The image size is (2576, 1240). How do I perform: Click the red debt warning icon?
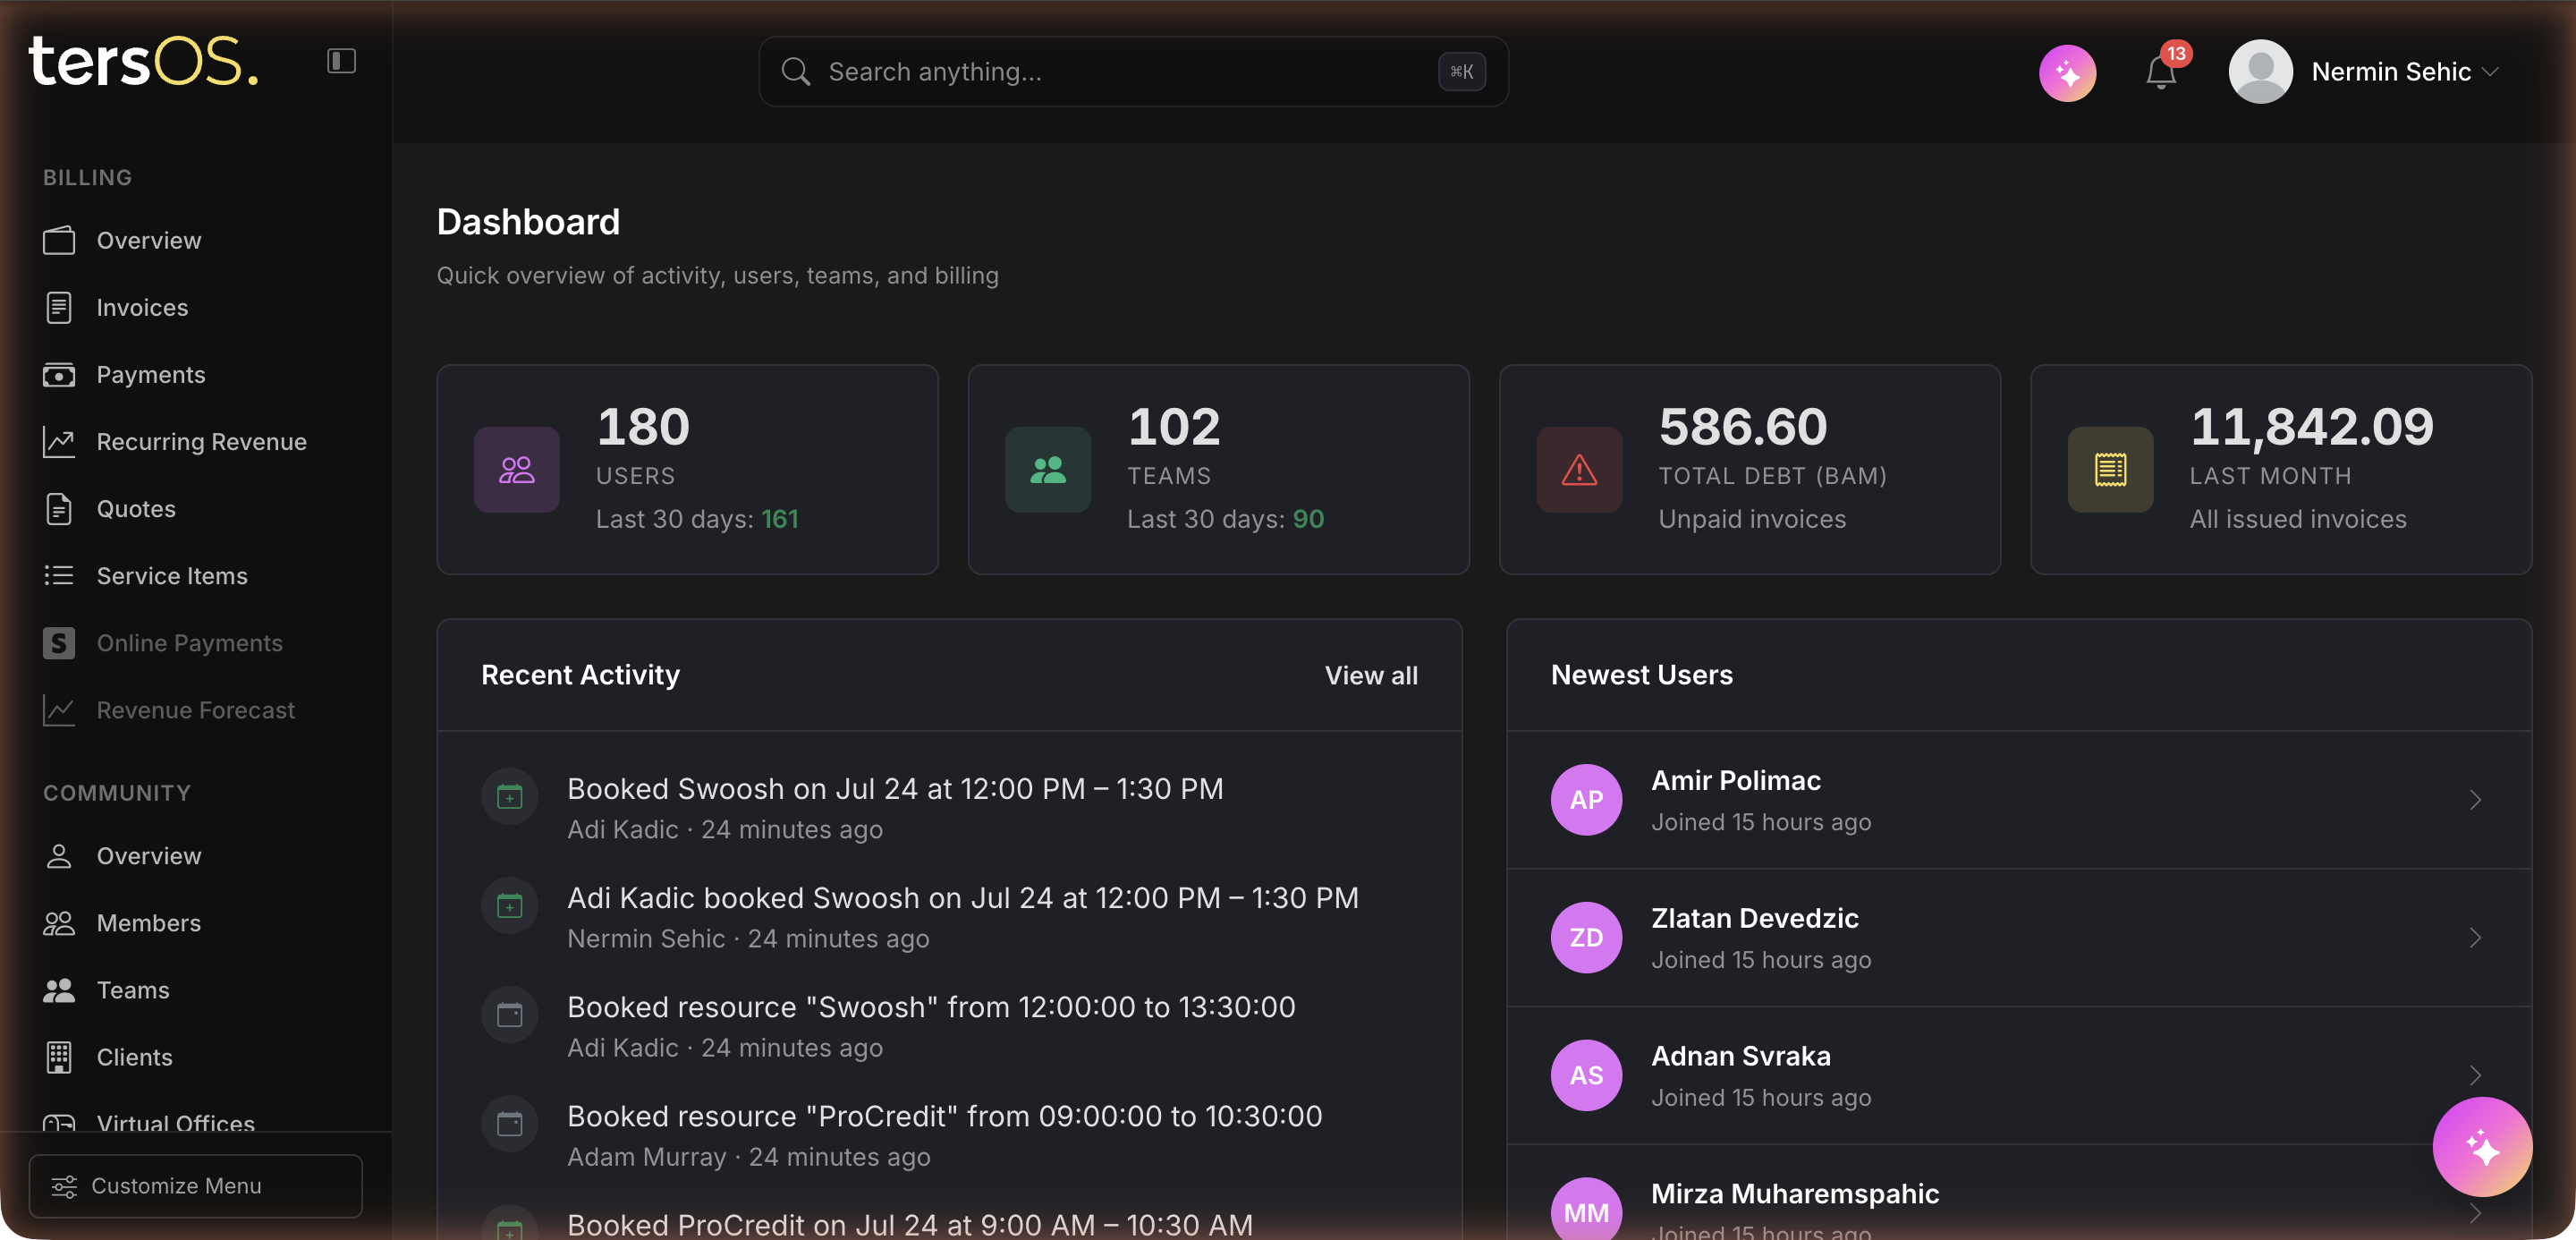pos(1579,470)
